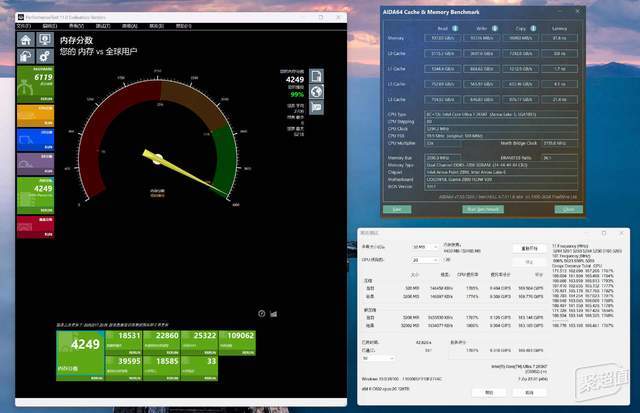Screen dimensions: 640x413
Task: Click the cloud upload baseline icon
Action: [x=26, y=56]
